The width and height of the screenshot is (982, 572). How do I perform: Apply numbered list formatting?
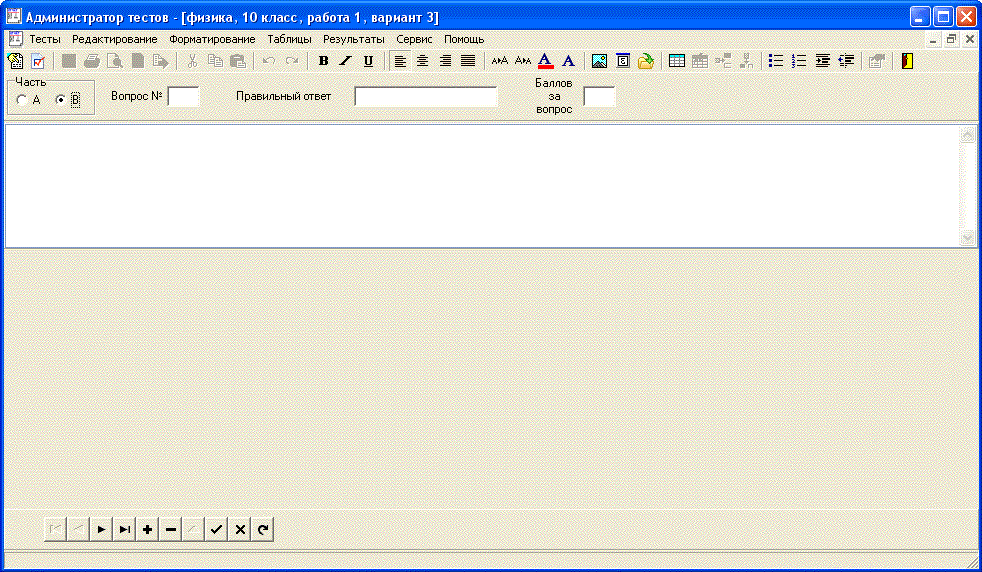point(799,61)
